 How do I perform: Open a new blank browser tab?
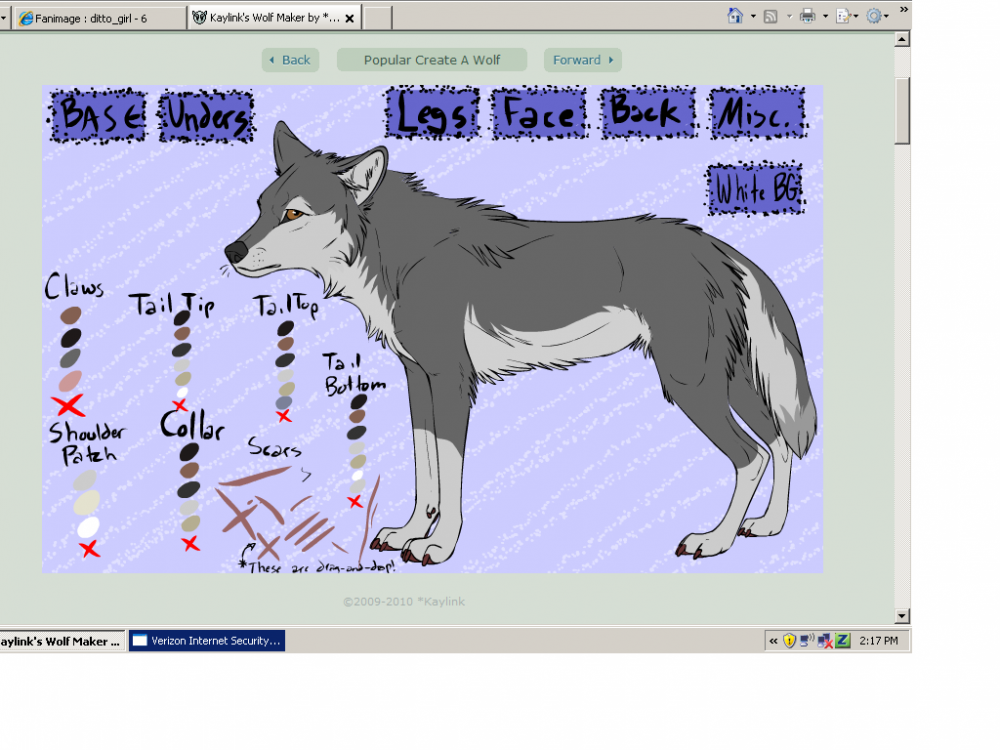378,18
